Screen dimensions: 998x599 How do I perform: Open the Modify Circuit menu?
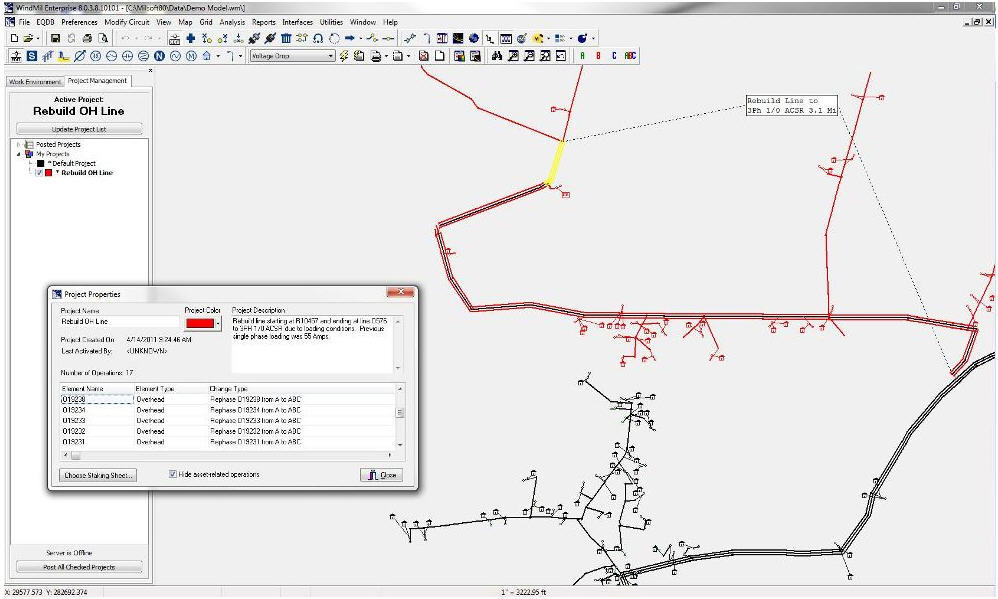pos(127,22)
